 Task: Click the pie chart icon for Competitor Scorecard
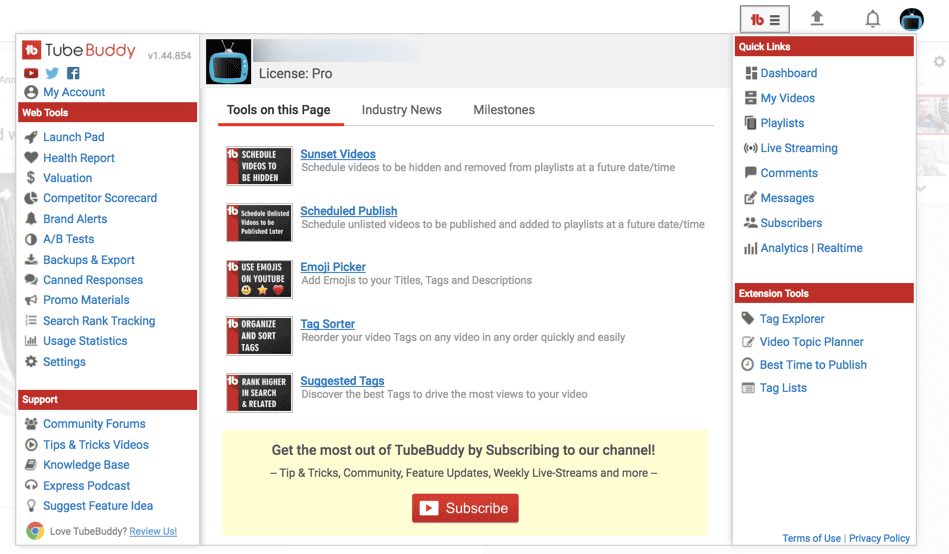[31, 198]
